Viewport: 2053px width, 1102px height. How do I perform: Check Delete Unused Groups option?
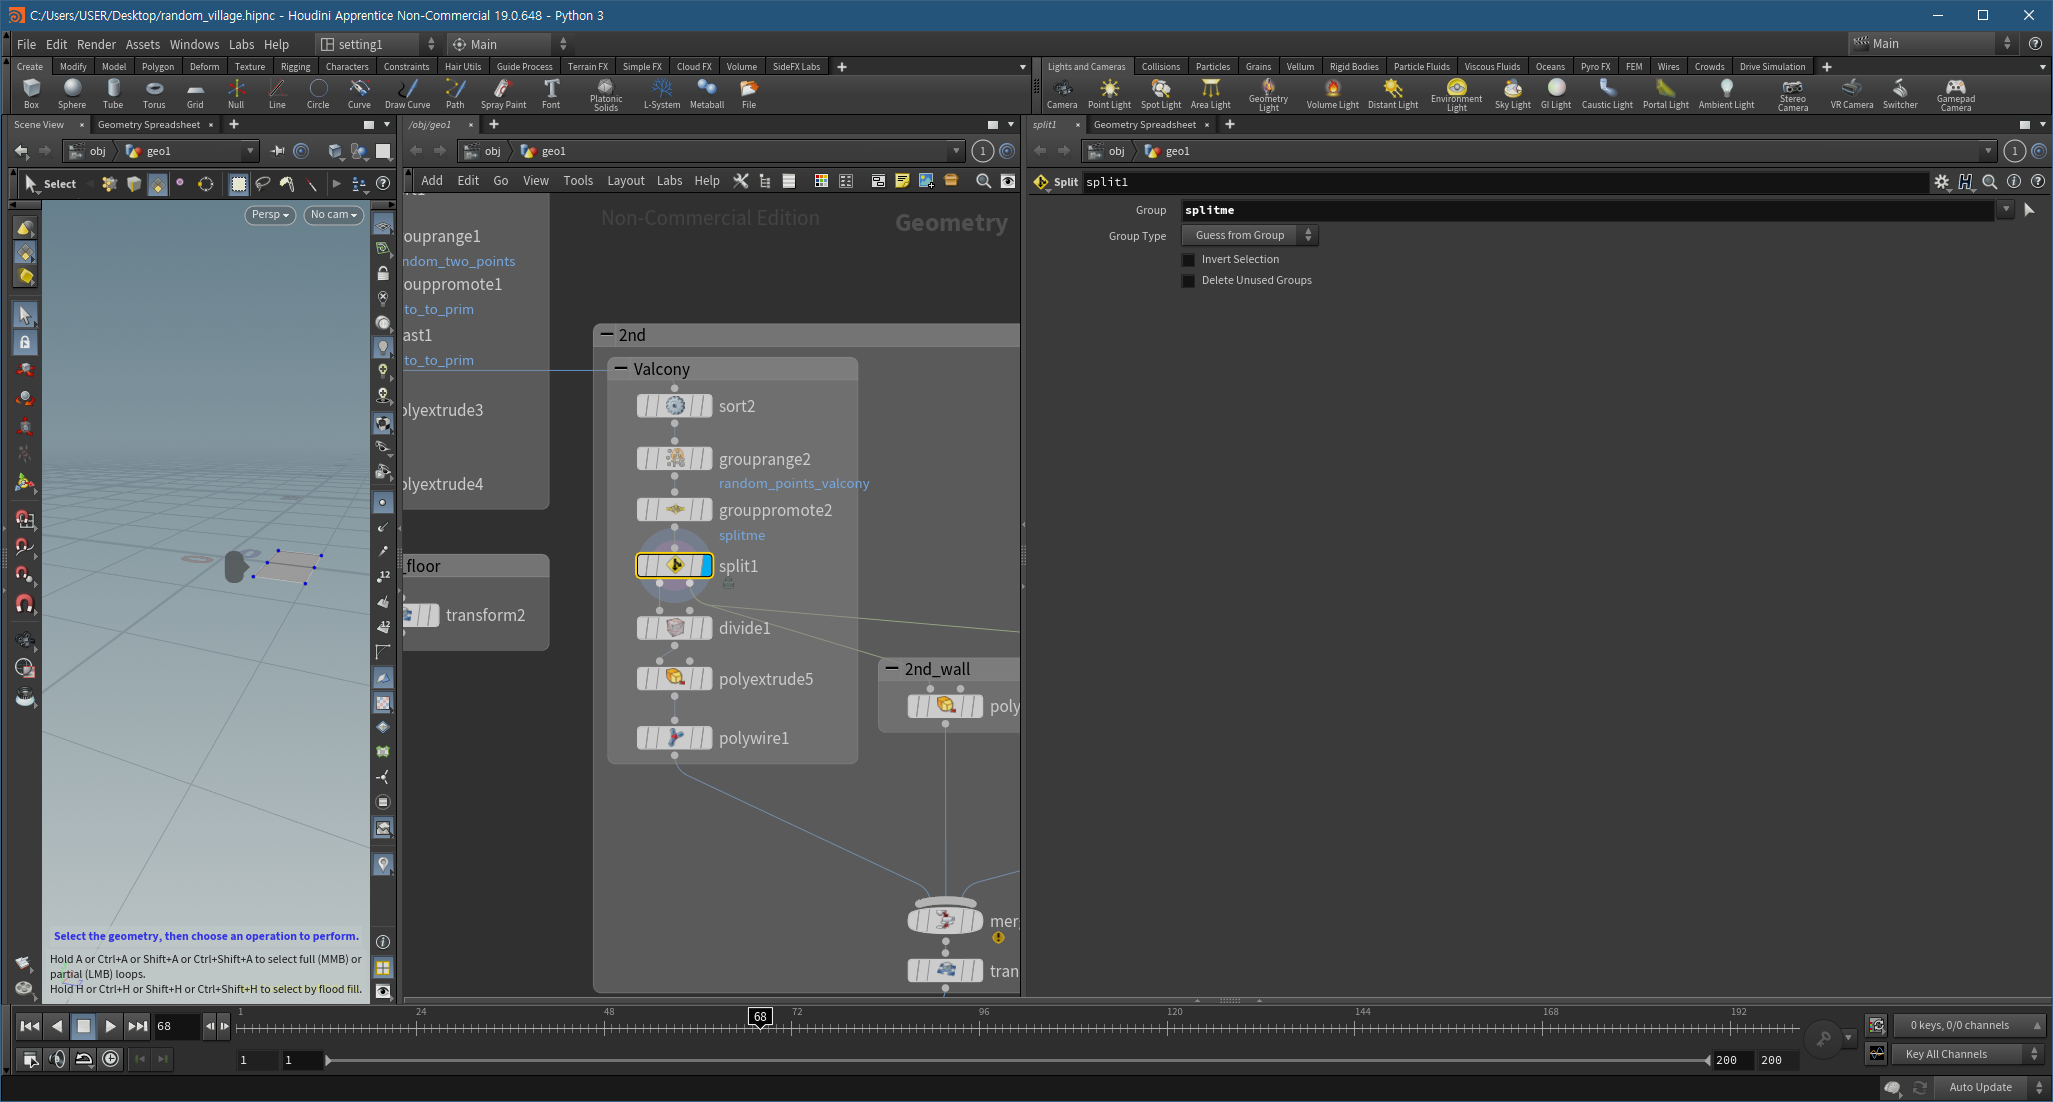[x=1189, y=281]
